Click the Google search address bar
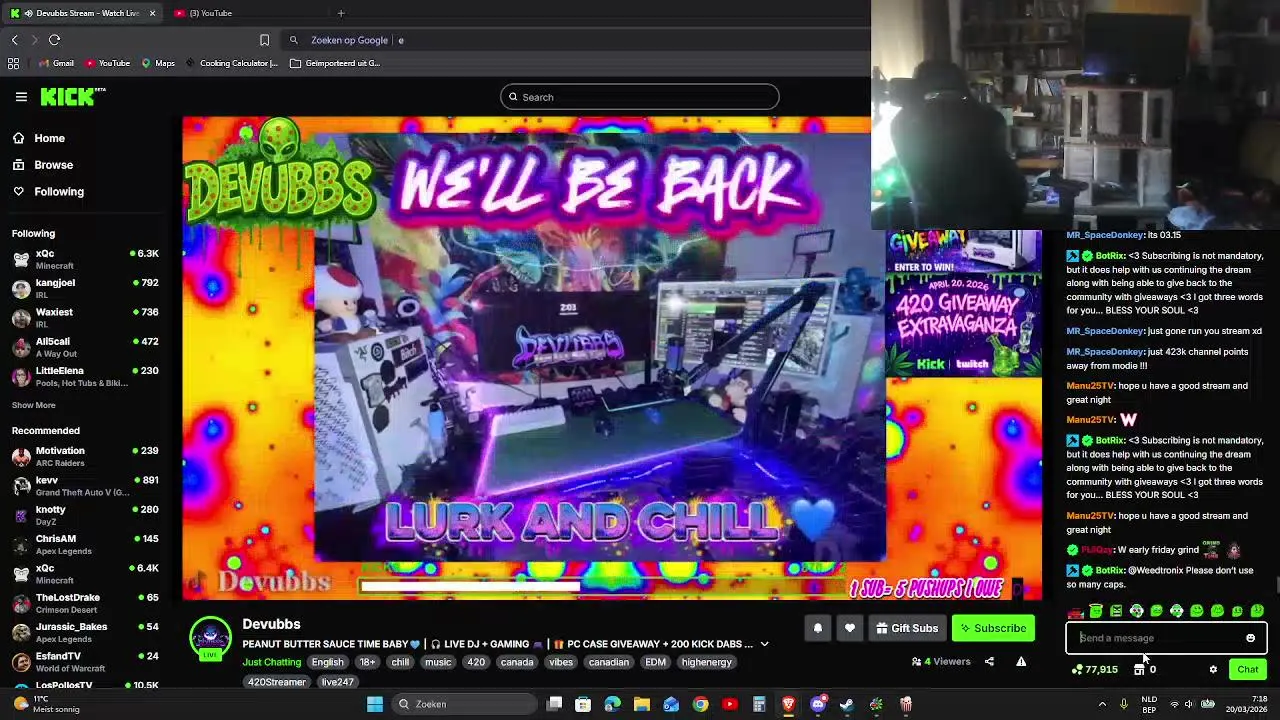This screenshot has width=1280, height=720. click(x=575, y=40)
